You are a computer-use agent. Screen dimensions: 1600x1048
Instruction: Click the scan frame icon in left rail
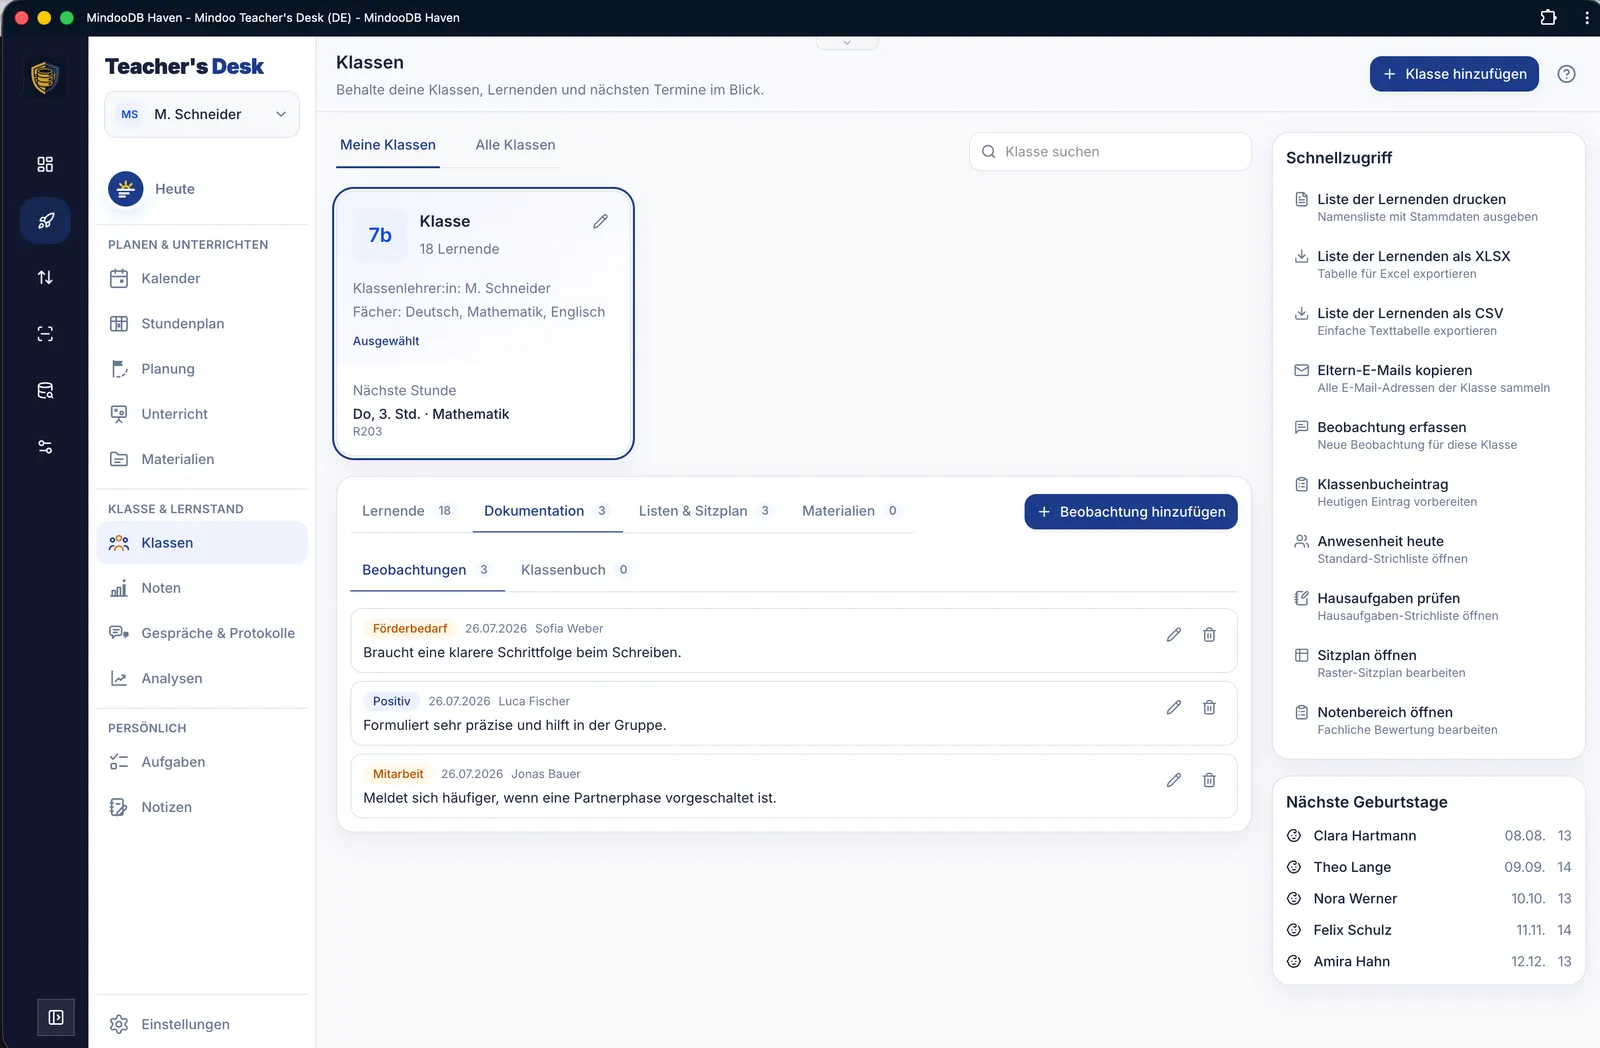point(45,334)
